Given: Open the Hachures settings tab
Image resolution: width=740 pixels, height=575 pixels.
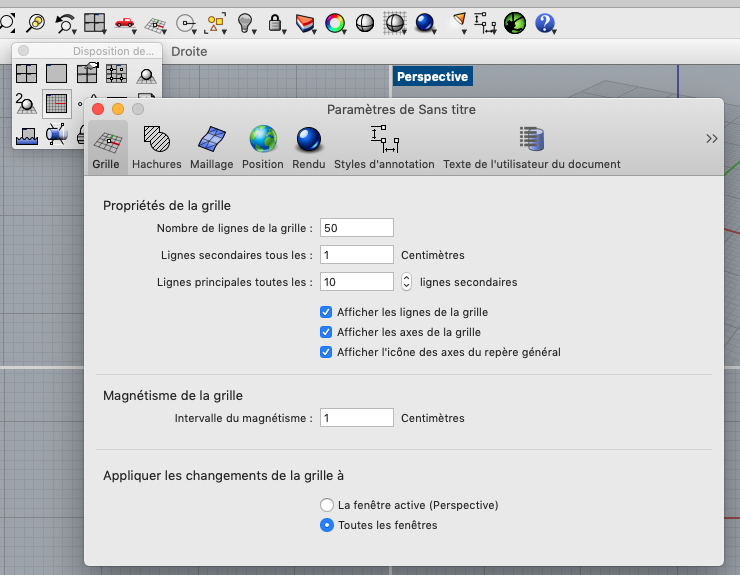Looking at the screenshot, I should [x=157, y=147].
